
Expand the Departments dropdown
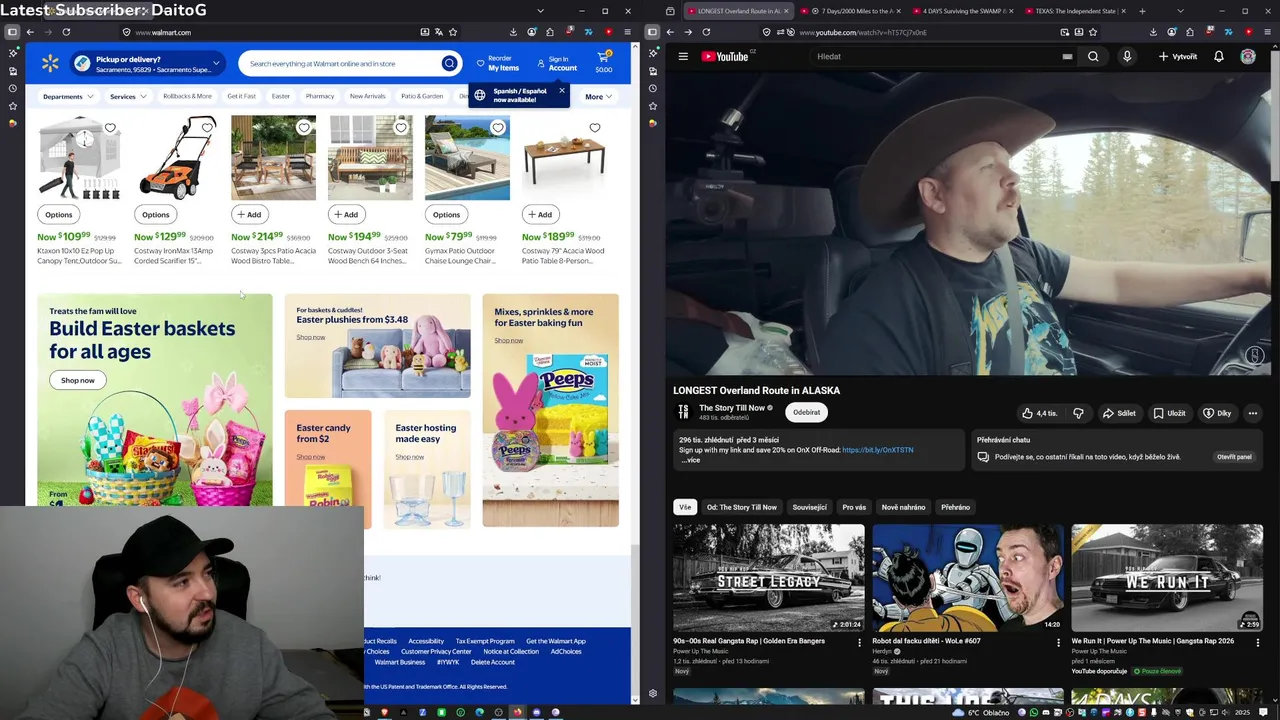tap(68, 96)
